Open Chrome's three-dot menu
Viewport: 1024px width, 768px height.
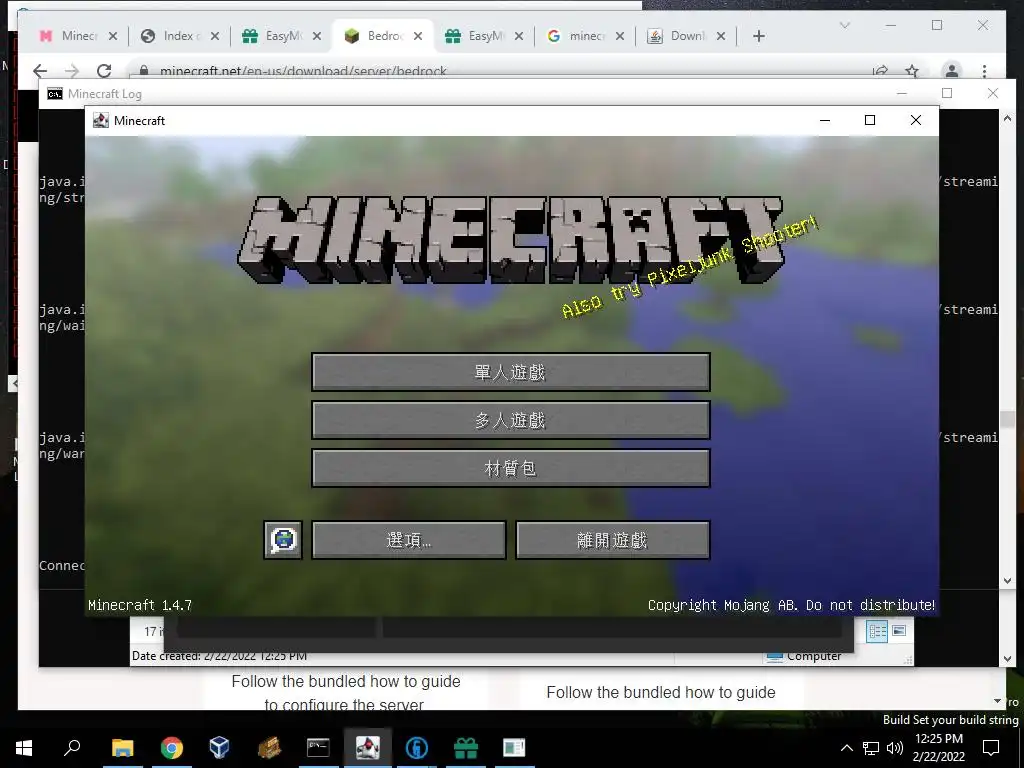(x=984, y=71)
